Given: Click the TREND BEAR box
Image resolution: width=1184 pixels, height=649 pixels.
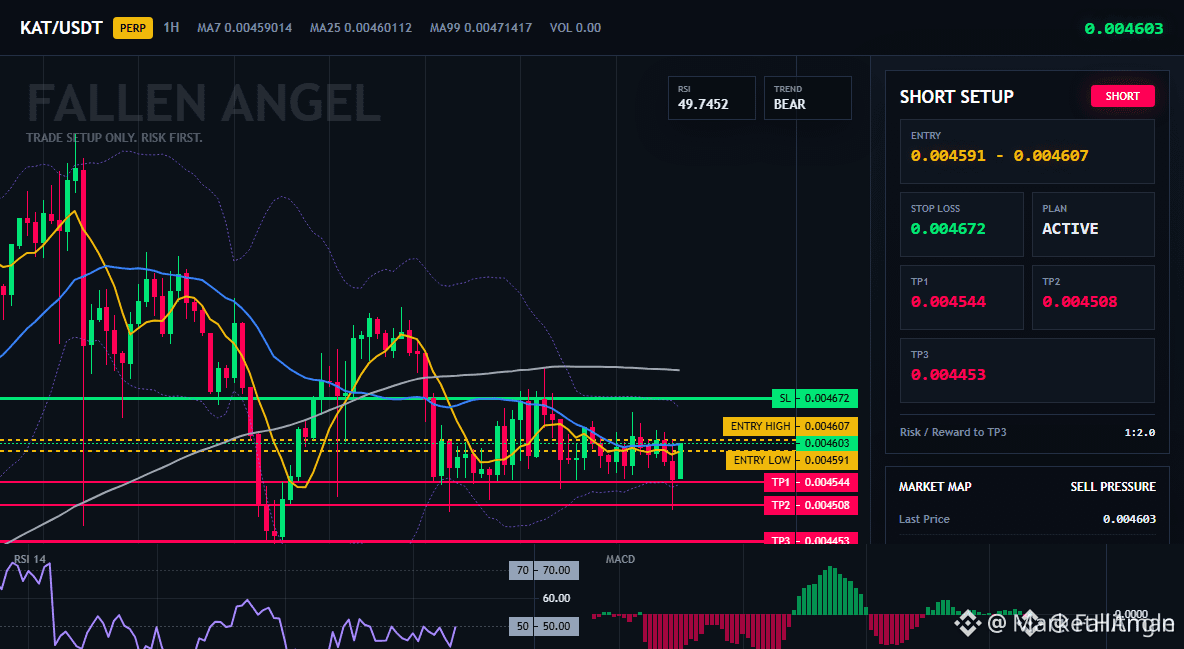Looking at the screenshot, I should [807, 97].
